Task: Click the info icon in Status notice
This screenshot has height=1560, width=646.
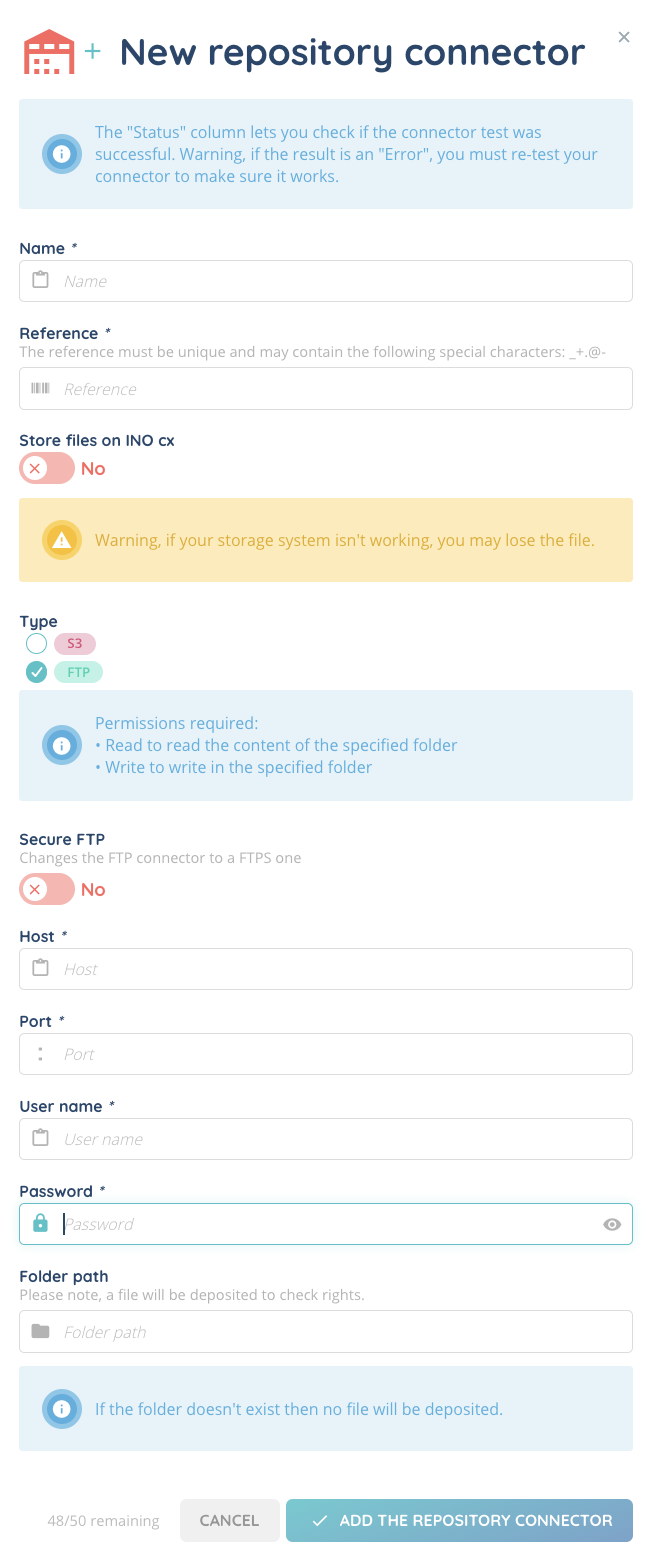Action: tap(62, 154)
